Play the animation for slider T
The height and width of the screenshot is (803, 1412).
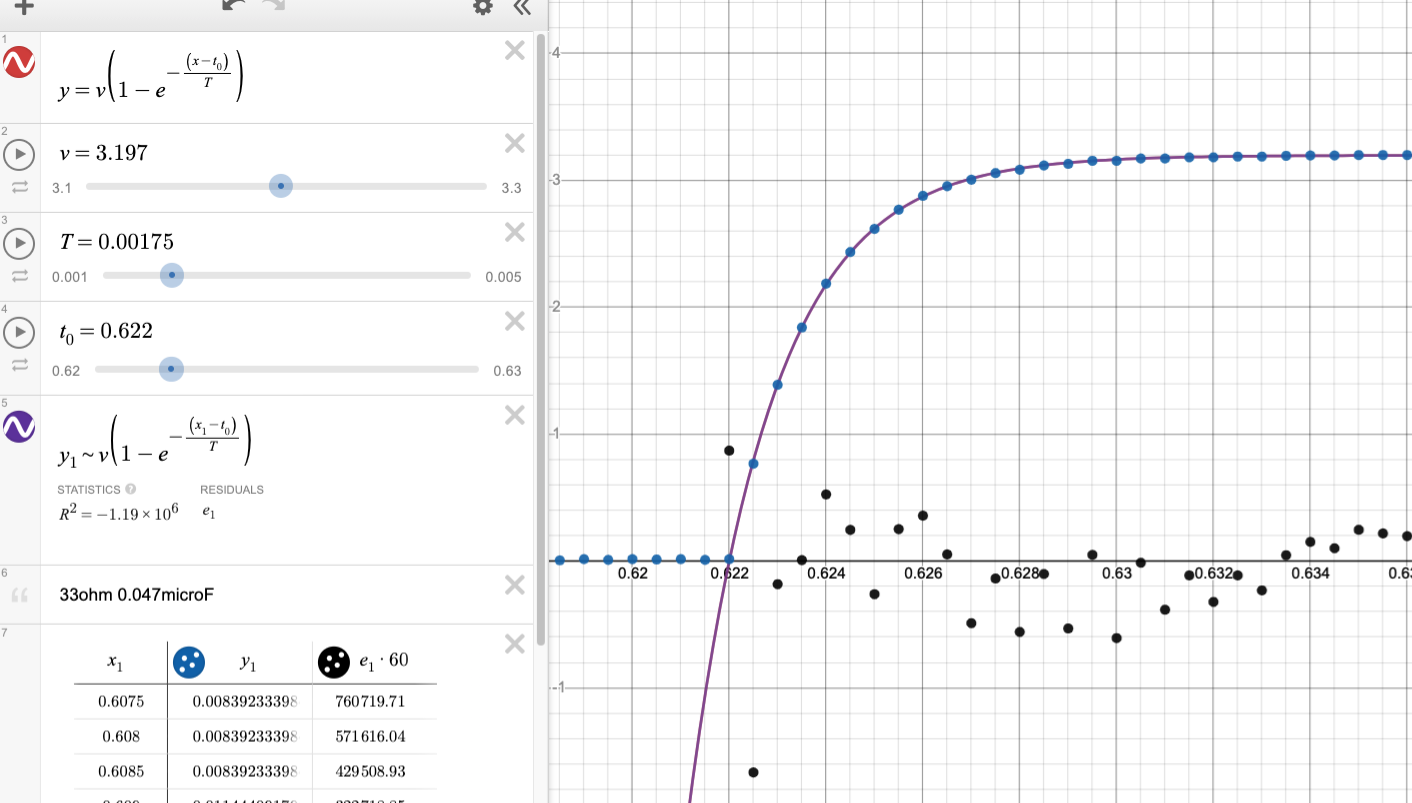pyautogui.click(x=20, y=242)
